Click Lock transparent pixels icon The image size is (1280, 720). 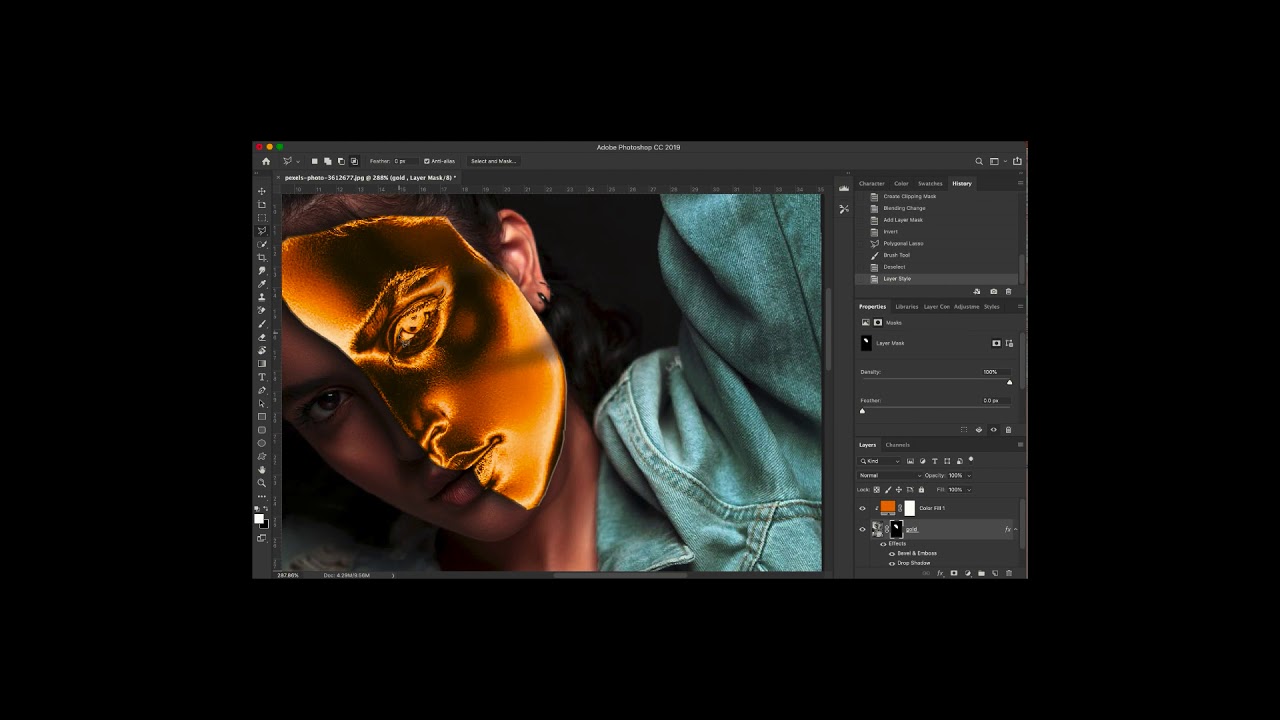[877, 490]
